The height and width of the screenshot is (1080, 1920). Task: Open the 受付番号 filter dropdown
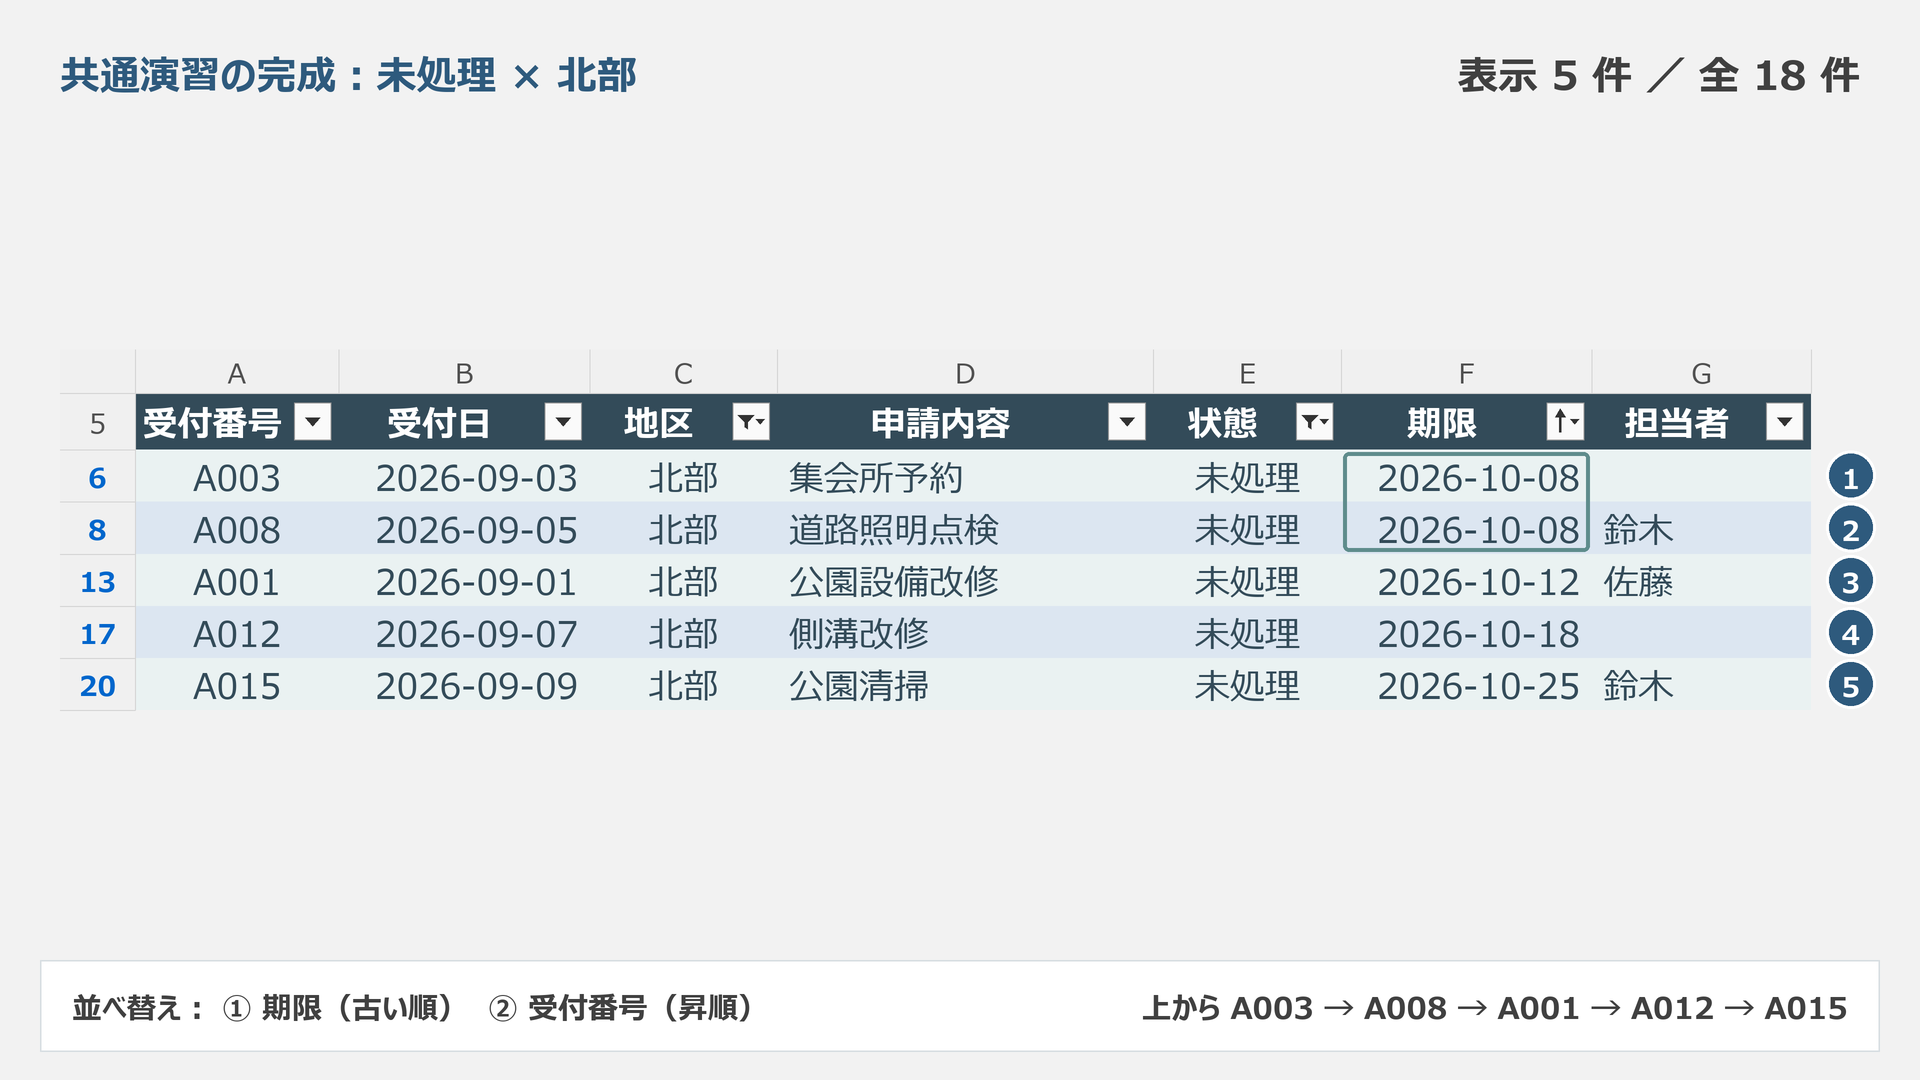313,422
